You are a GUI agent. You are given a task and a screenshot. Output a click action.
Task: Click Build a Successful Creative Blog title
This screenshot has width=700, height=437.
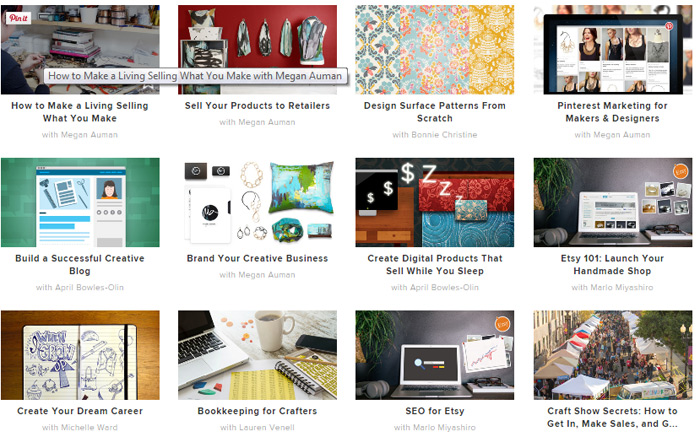[x=80, y=265]
